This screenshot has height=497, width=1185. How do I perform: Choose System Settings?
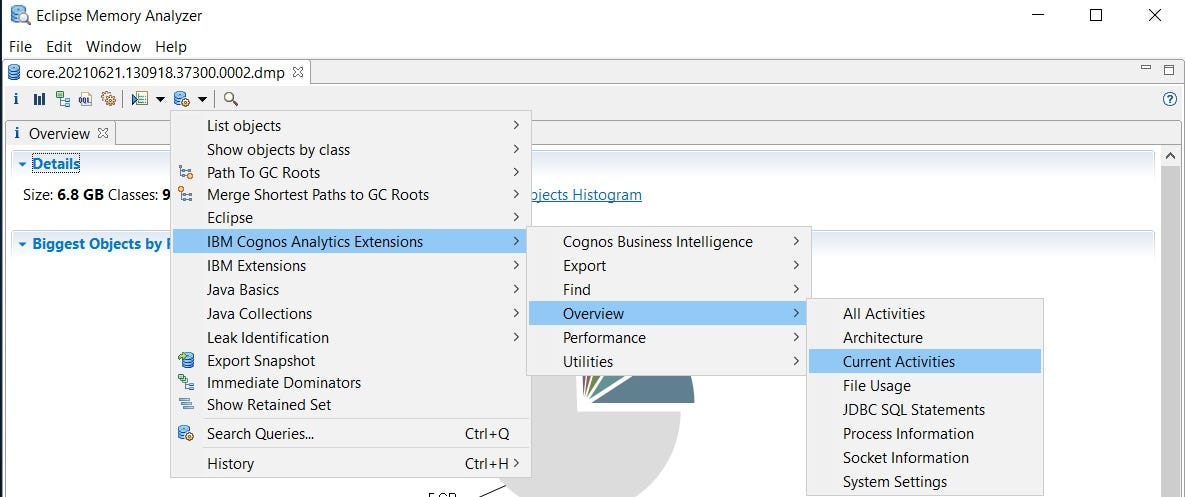pos(925,482)
